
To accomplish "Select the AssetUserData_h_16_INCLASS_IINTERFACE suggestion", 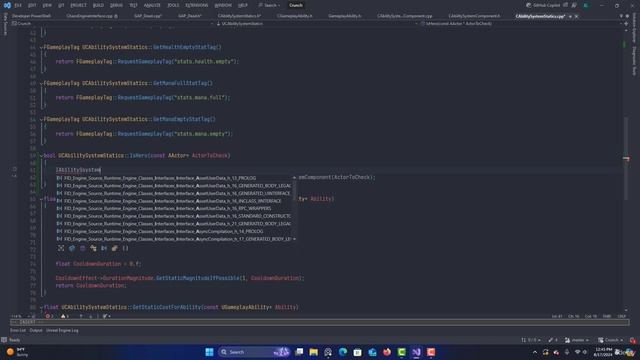I will point(174,201).
